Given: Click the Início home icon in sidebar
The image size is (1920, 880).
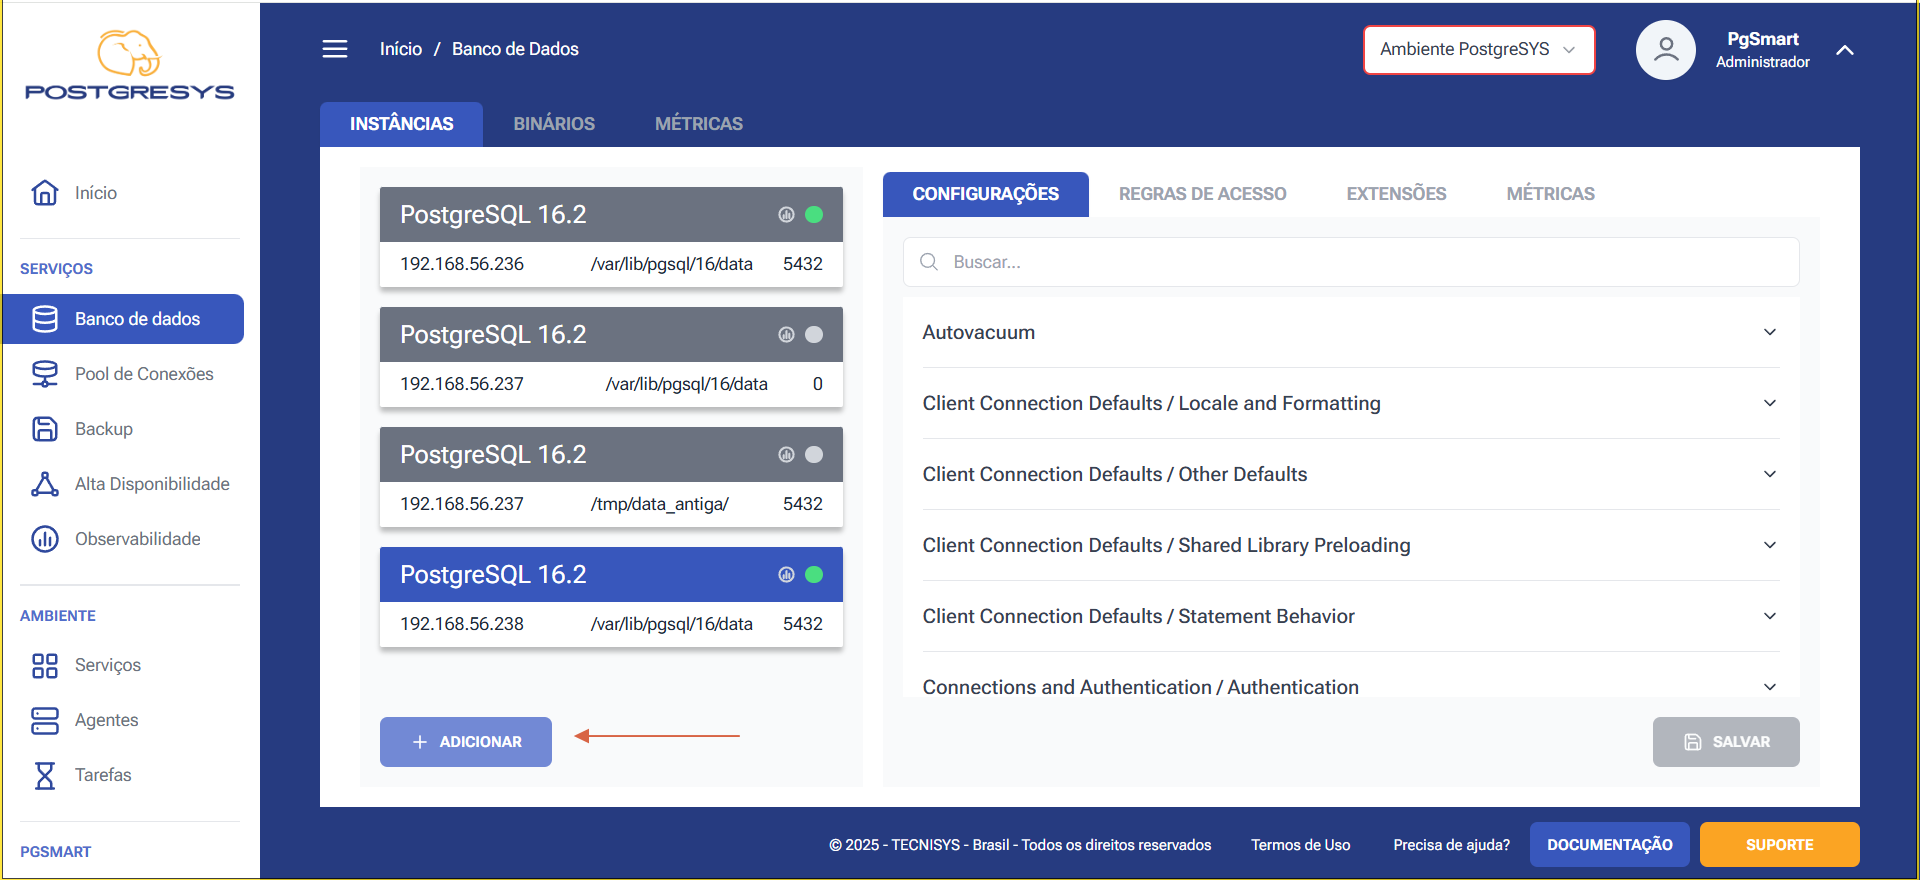Looking at the screenshot, I should point(45,193).
